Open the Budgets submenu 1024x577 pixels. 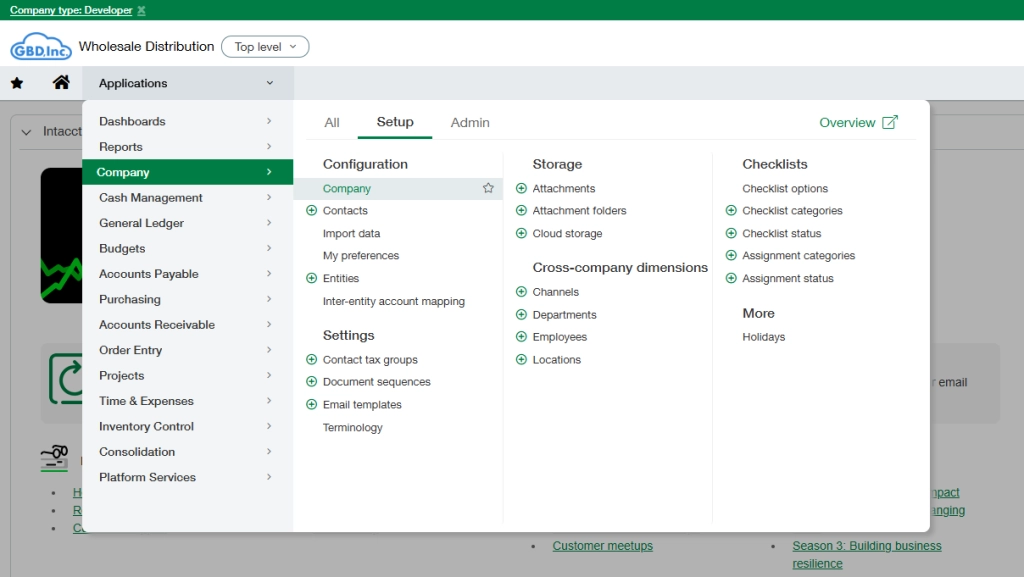pos(187,248)
